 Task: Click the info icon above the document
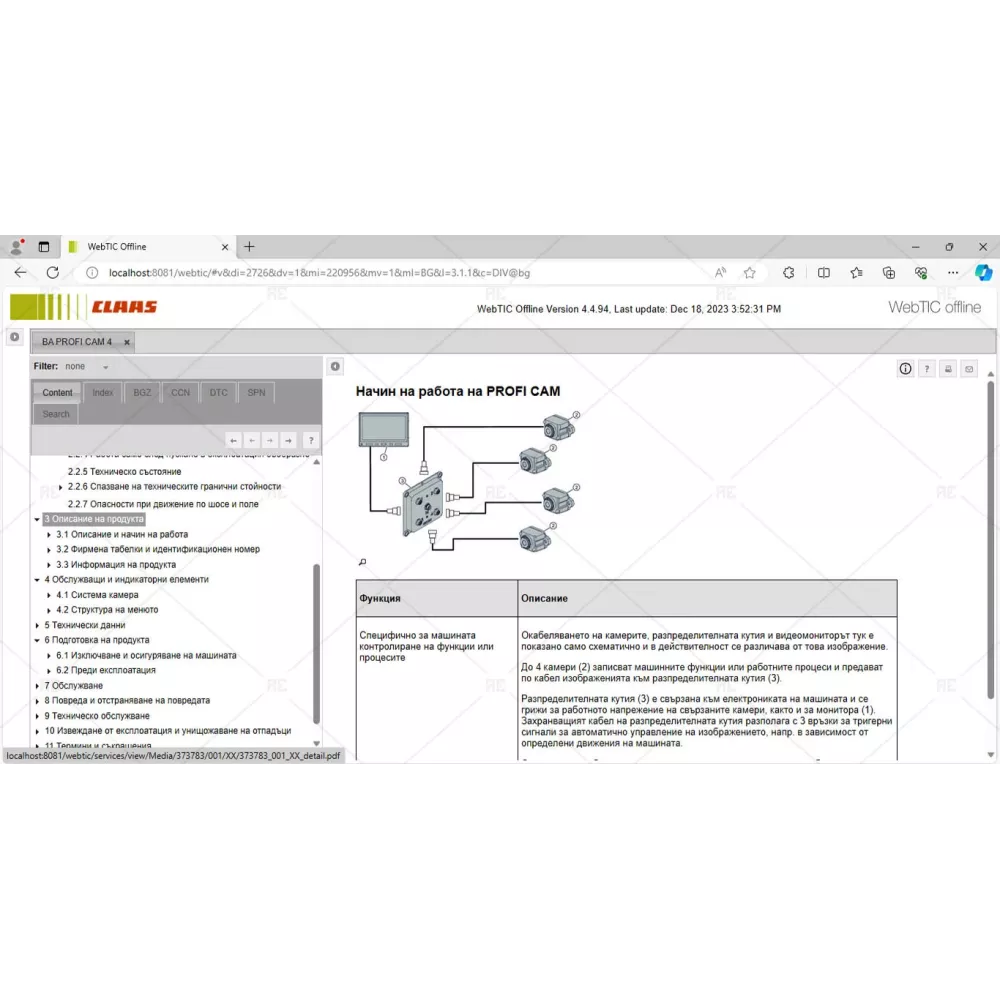click(x=905, y=369)
